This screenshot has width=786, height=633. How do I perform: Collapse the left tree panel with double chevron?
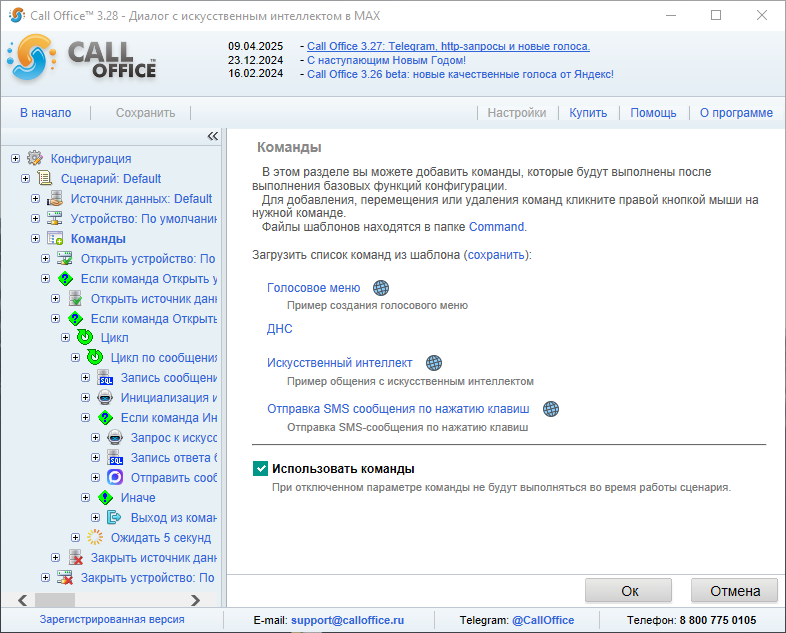[x=212, y=136]
